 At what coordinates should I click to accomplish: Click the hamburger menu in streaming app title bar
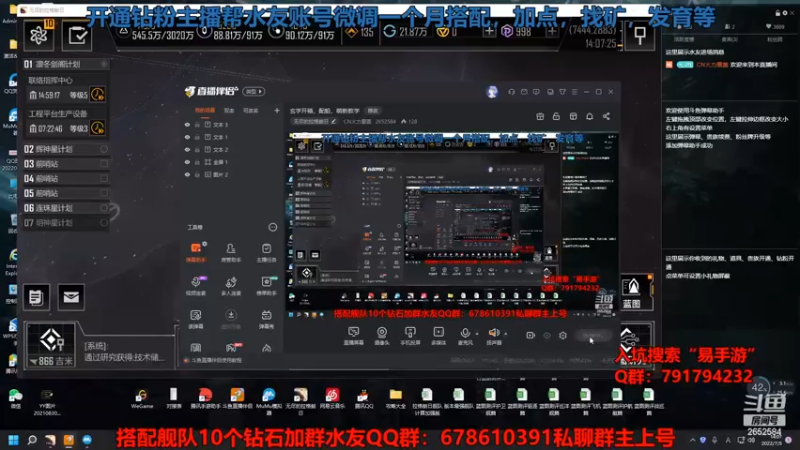click(574, 92)
